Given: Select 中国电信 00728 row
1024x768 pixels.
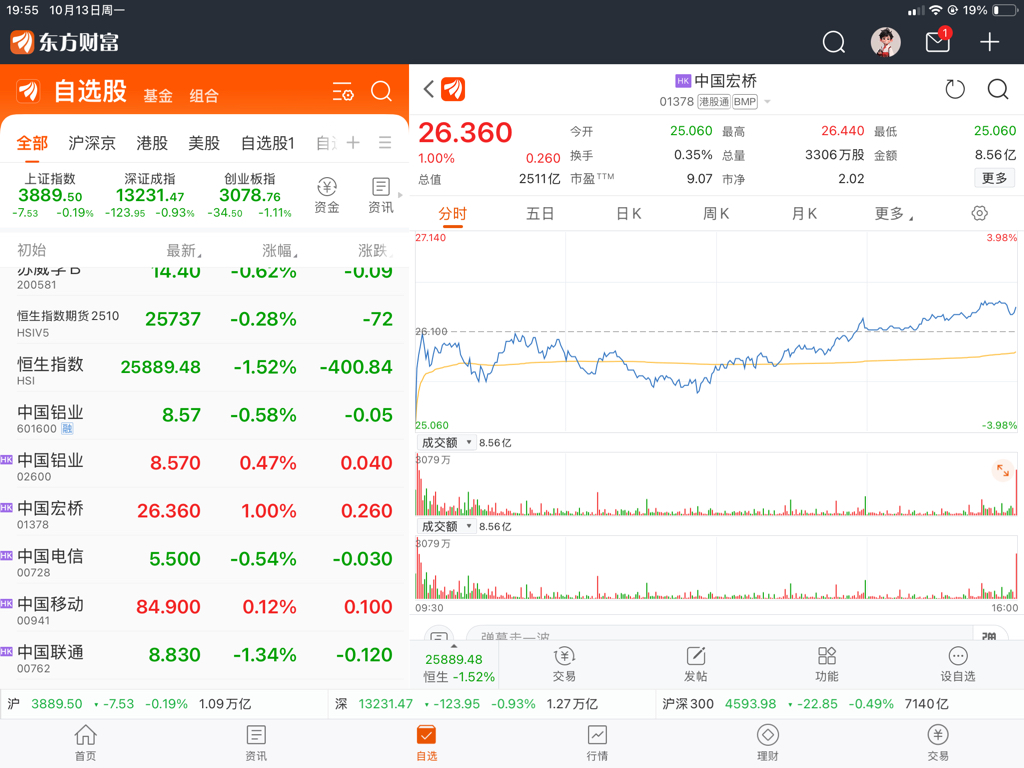Looking at the screenshot, I should click(x=204, y=560).
